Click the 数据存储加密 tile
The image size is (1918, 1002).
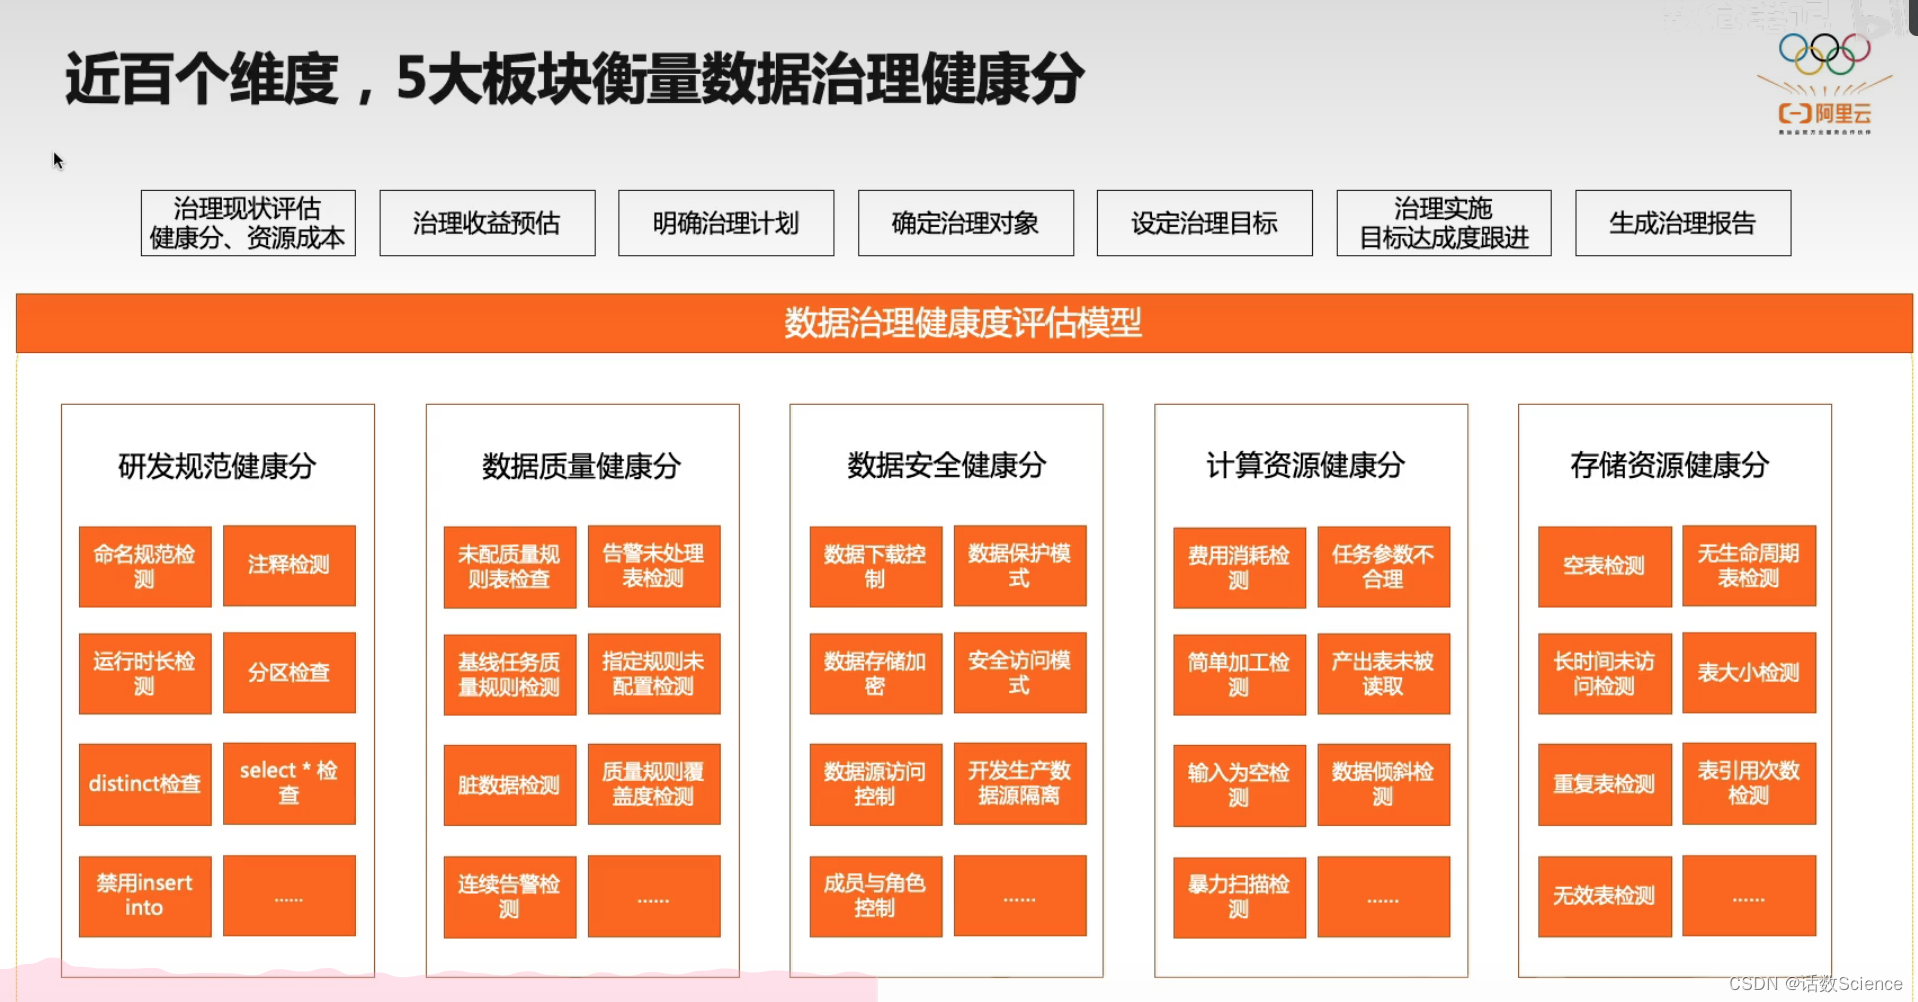tap(876, 674)
